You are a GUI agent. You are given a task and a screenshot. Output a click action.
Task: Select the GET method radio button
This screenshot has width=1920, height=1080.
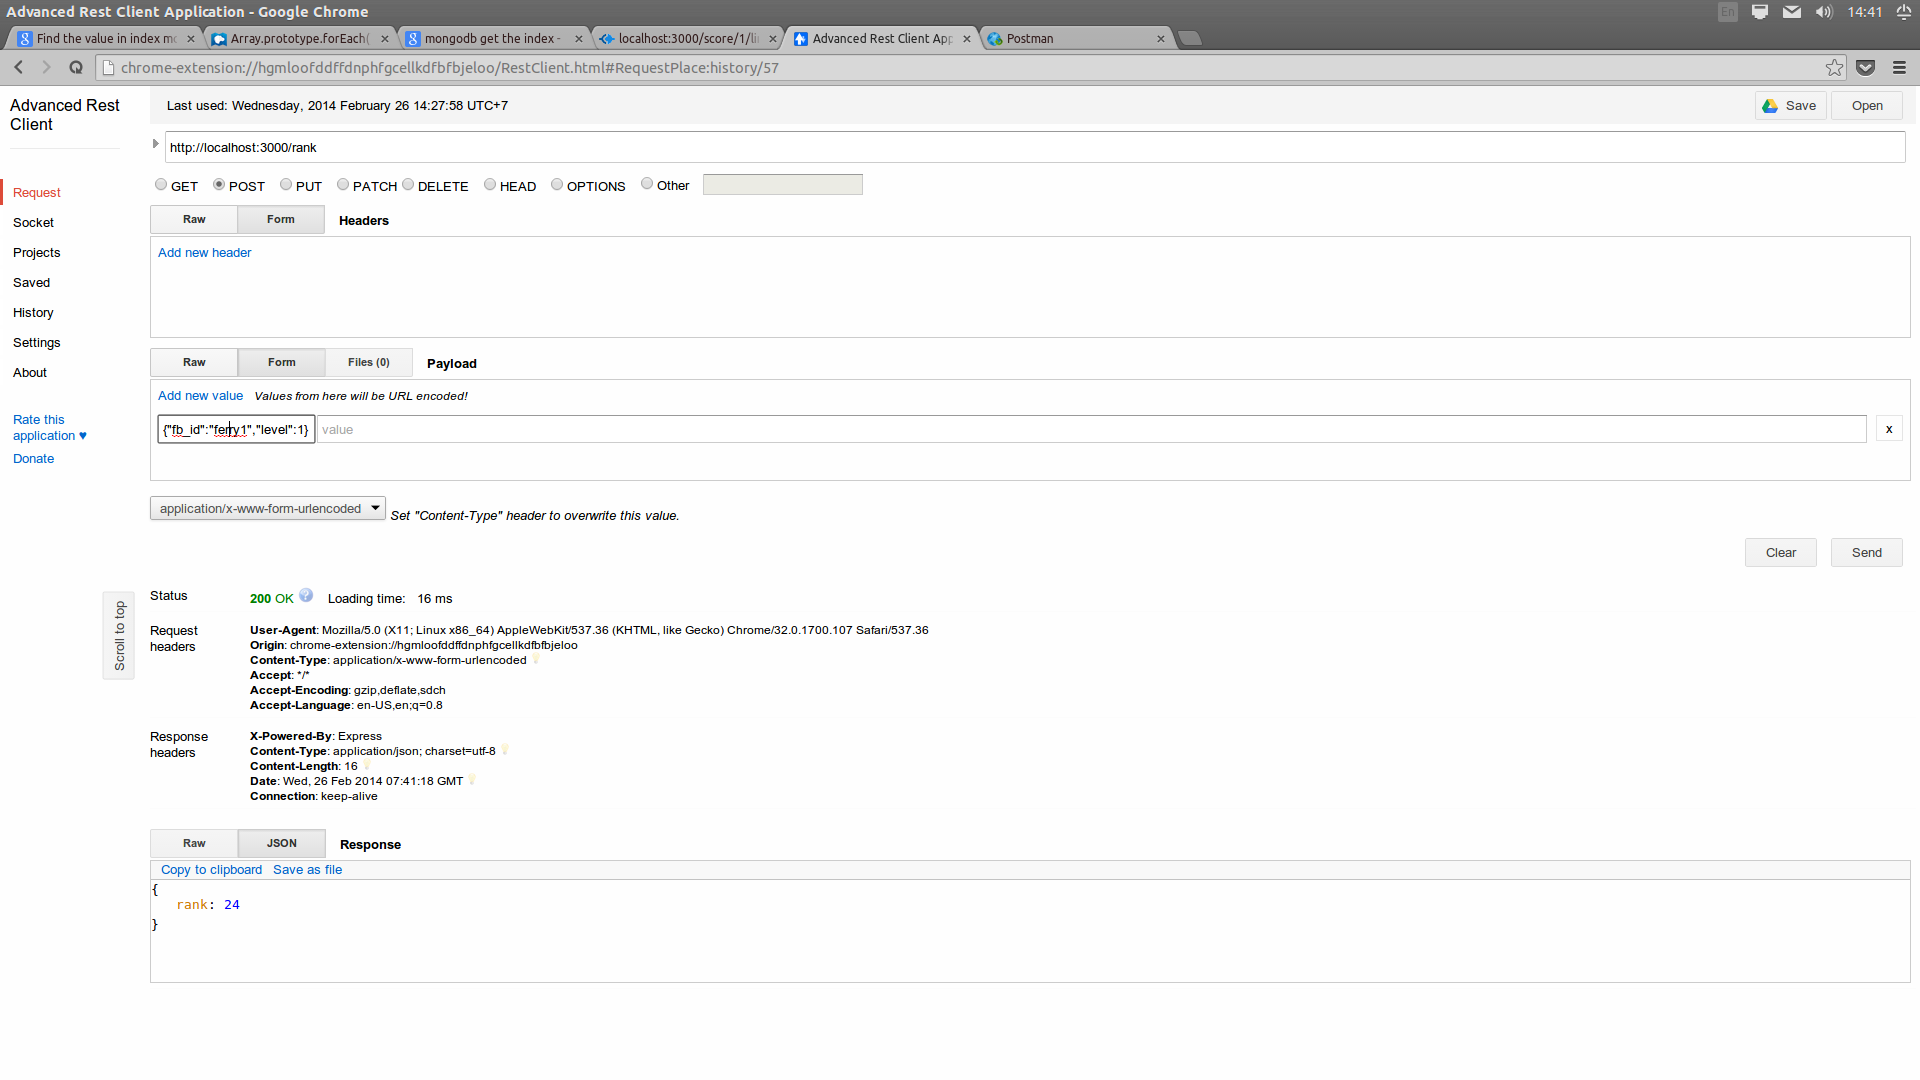pos(161,184)
